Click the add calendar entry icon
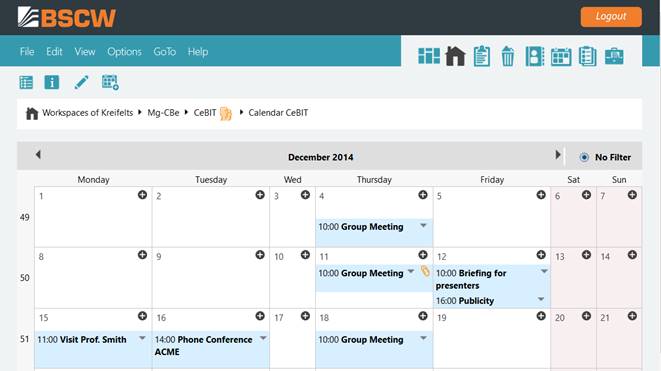The height and width of the screenshot is (371, 661). tap(110, 82)
